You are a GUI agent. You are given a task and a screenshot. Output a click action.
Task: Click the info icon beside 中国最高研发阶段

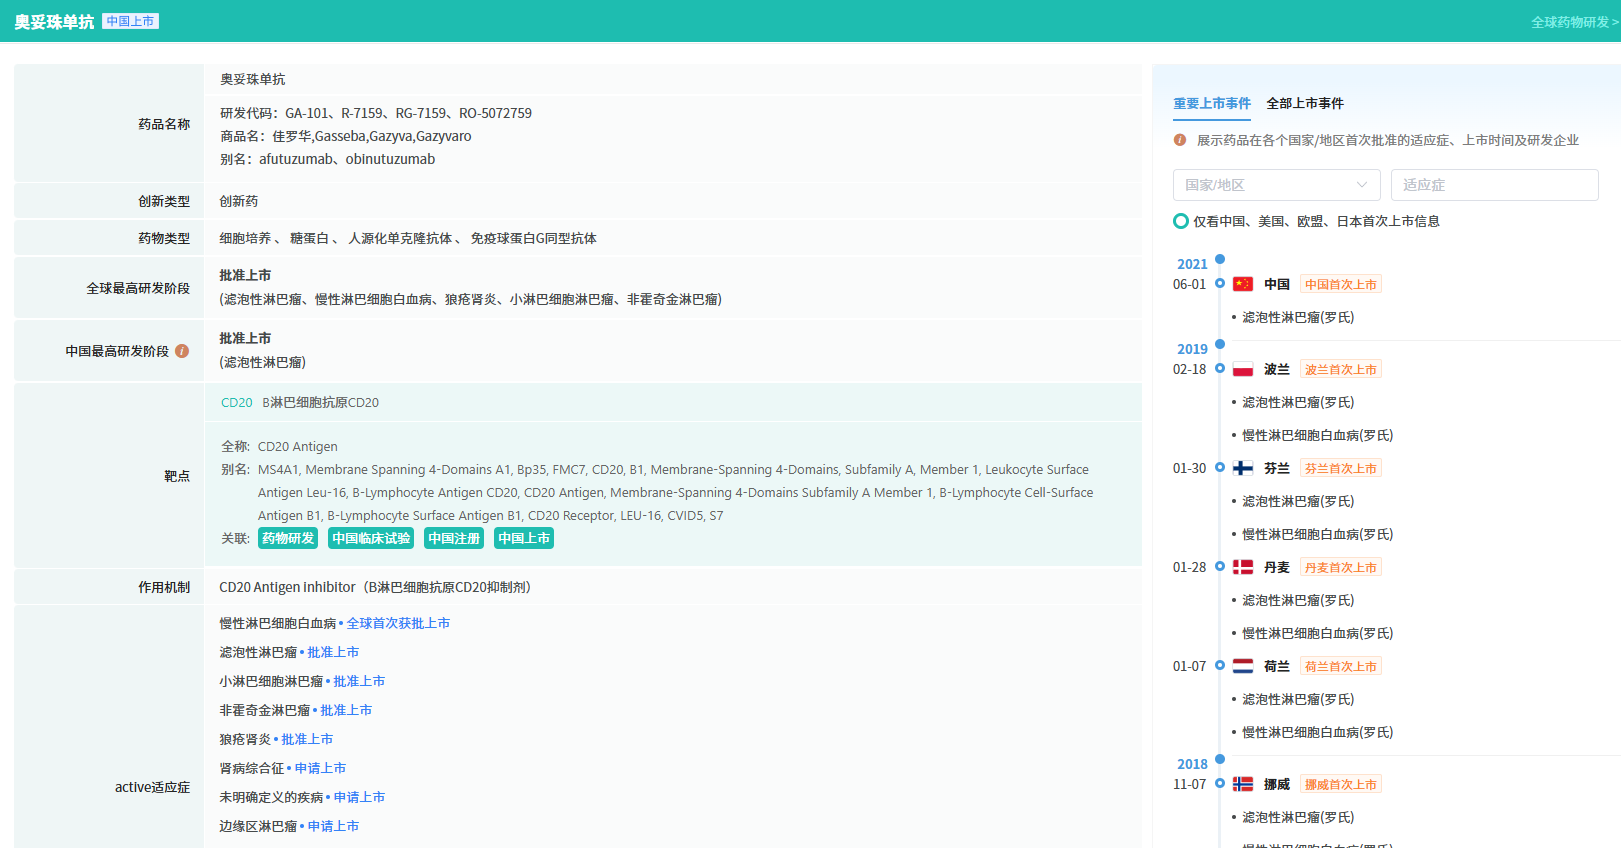click(x=182, y=351)
